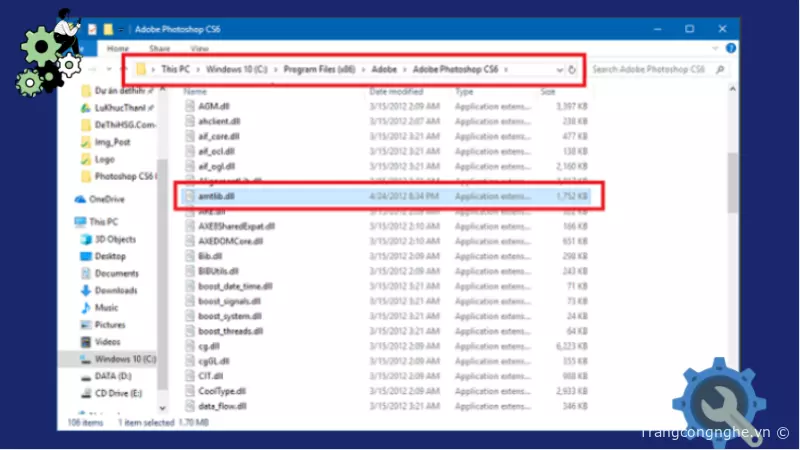The width and height of the screenshot is (800, 450).
Task: Click the Search Adobe Photoshop CS6 box
Action: click(647, 70)
